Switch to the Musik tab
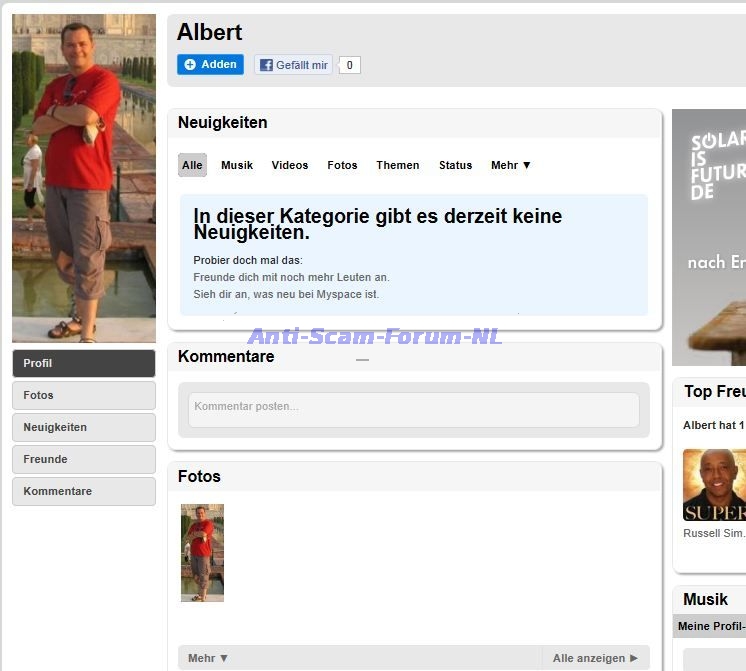This screenshot has width=746, height=671. point(237,165)
